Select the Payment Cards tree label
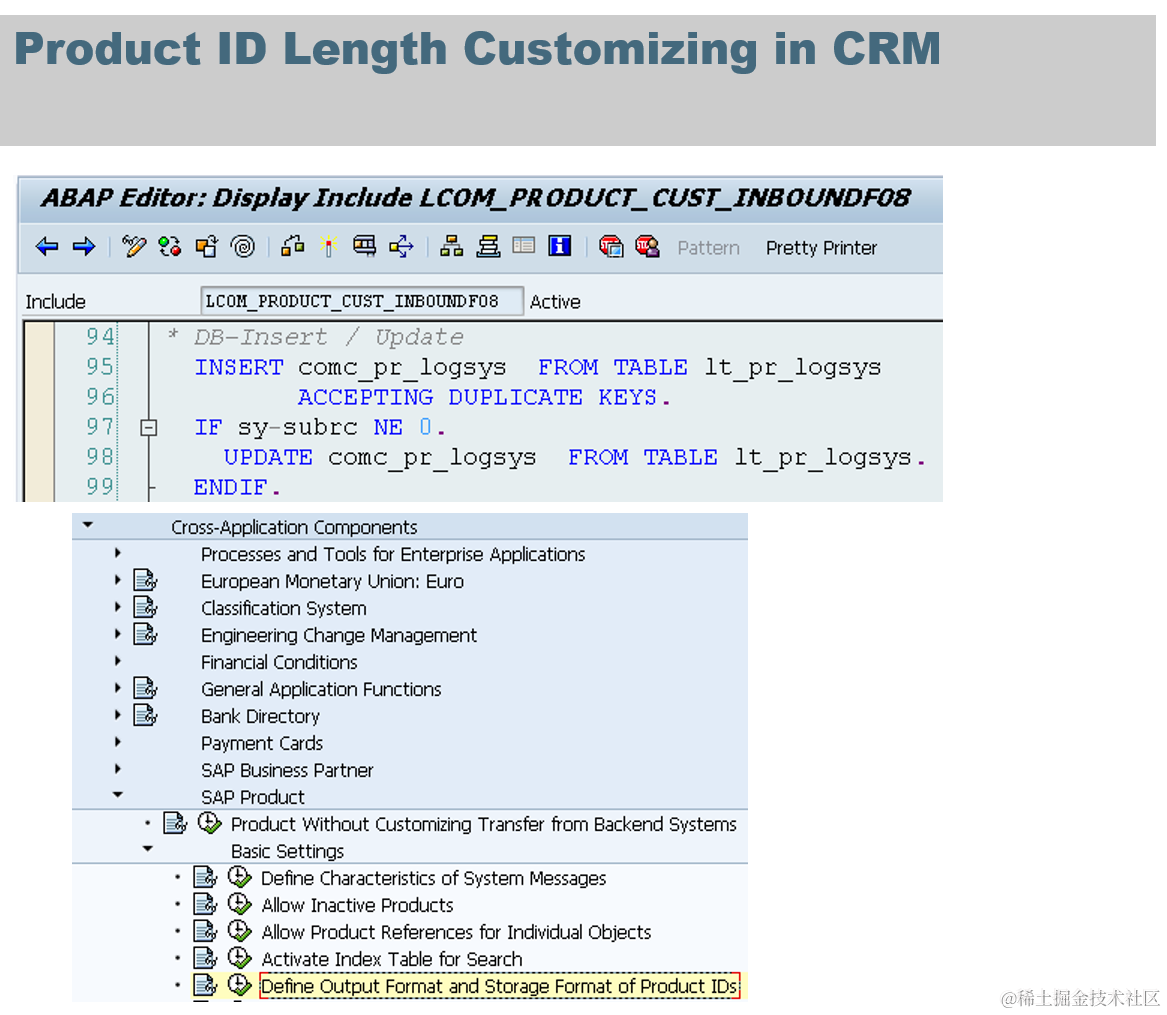The height and width of the screenshot is (1015, 1167). click(x=262, y=743)
